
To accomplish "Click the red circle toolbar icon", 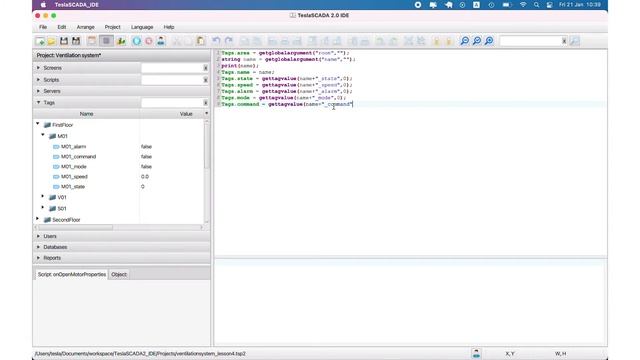I will tap(149, 41).
